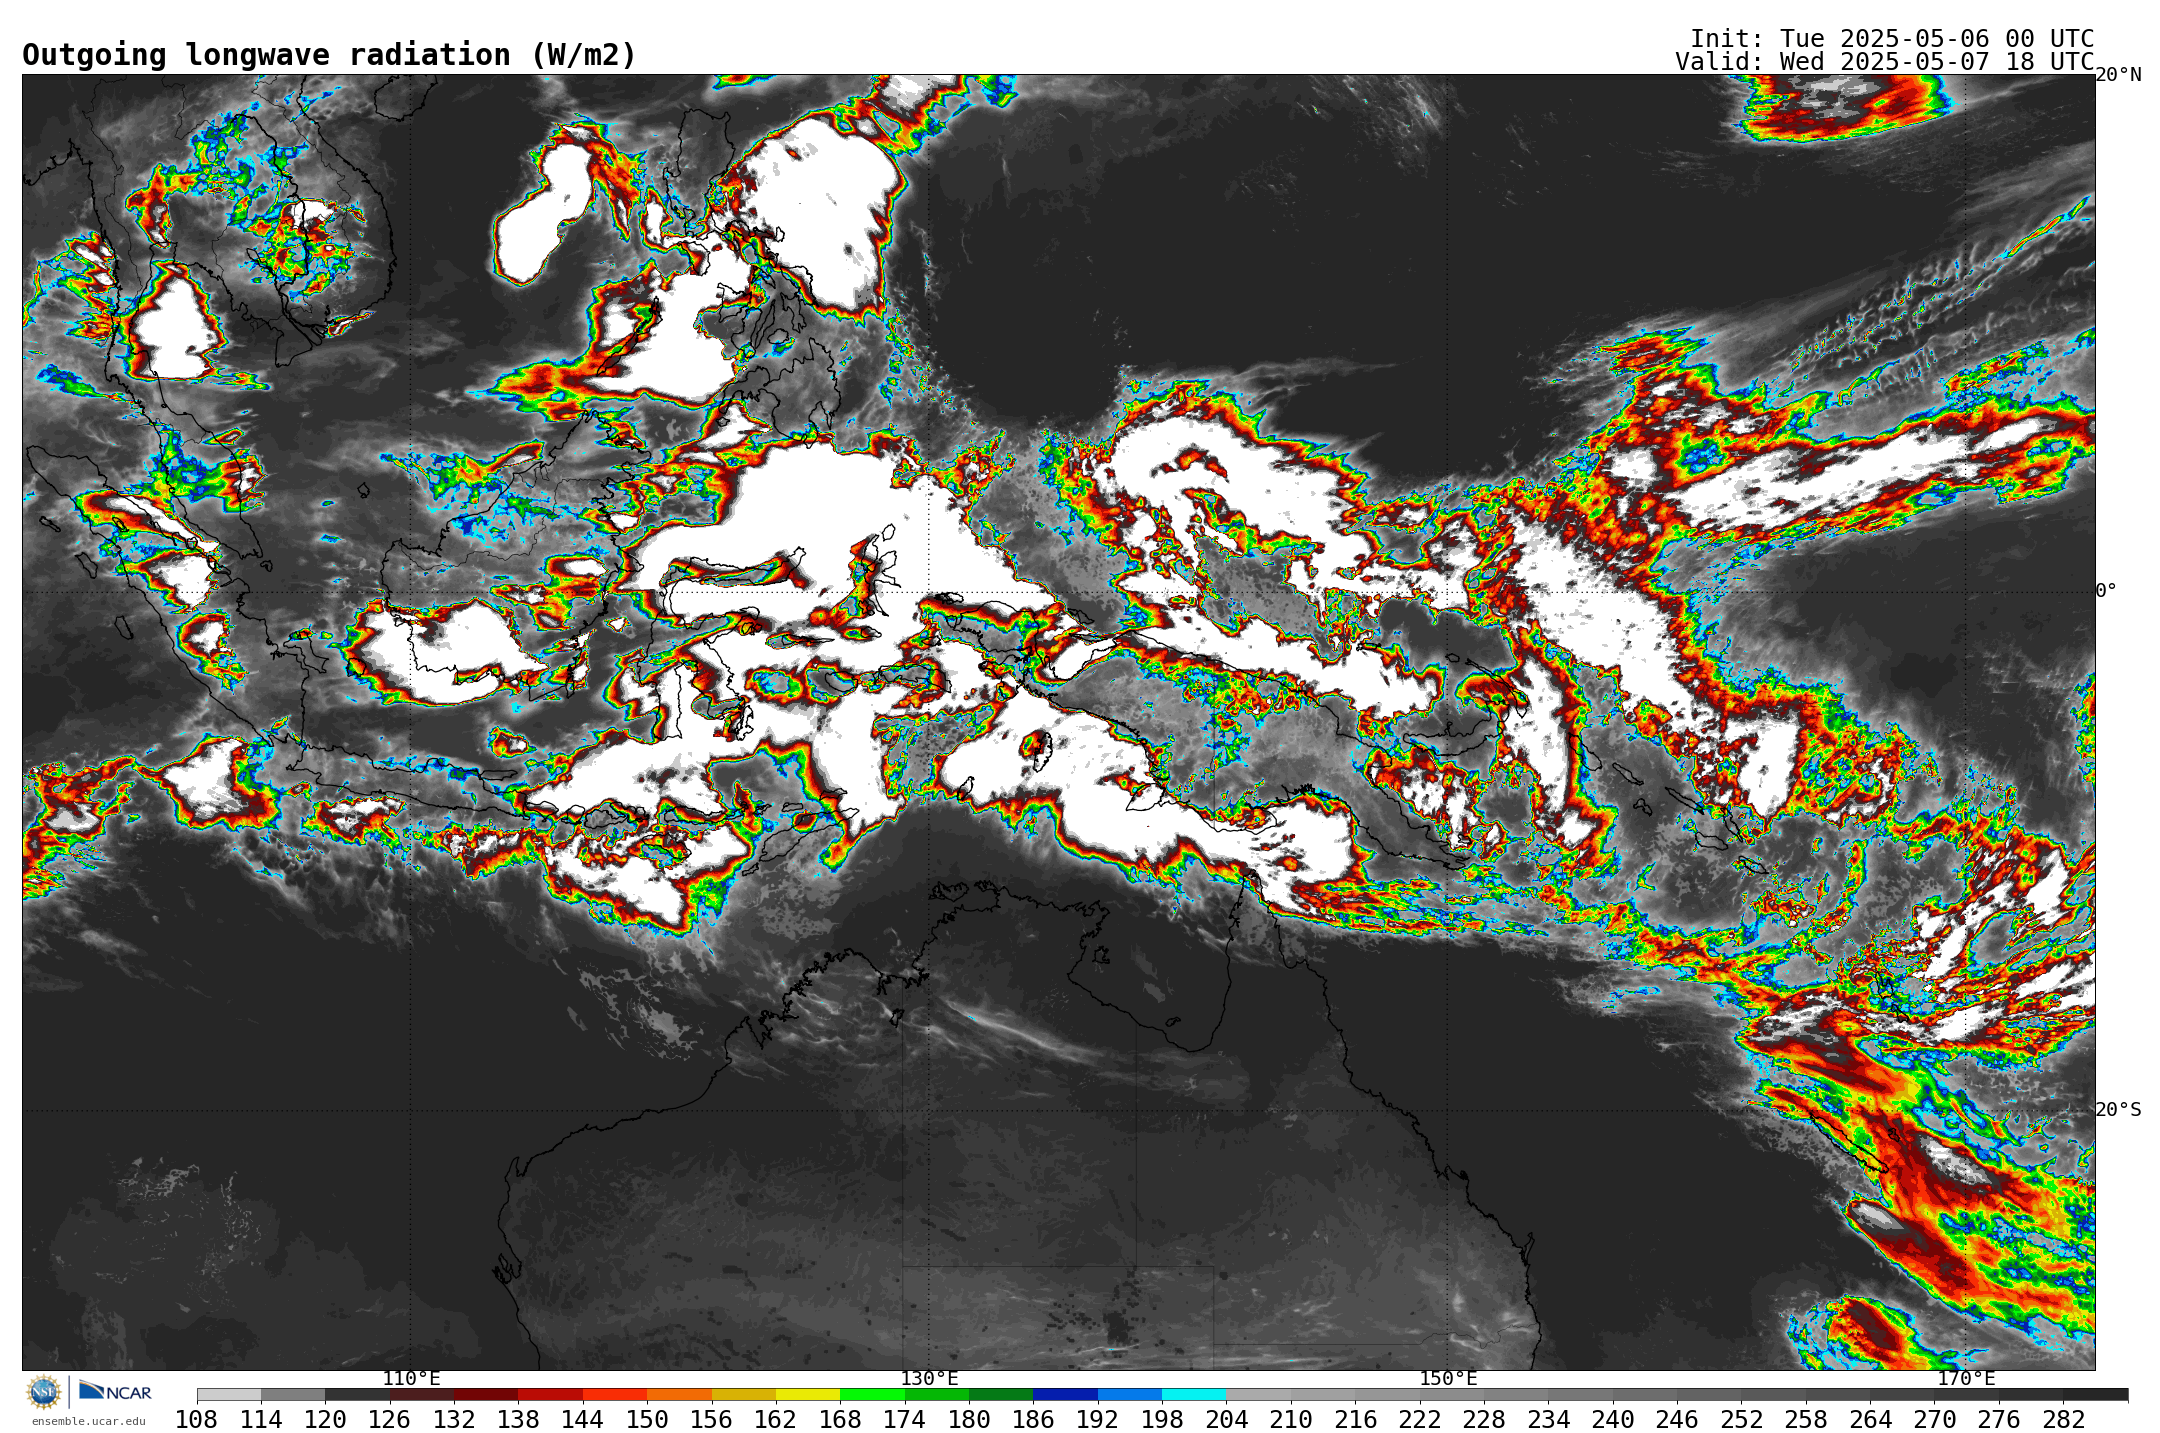2160x1433 pixels.
Task: Pick the bright red 144–150 colorbar swatch
Action: coord(614,1395)
